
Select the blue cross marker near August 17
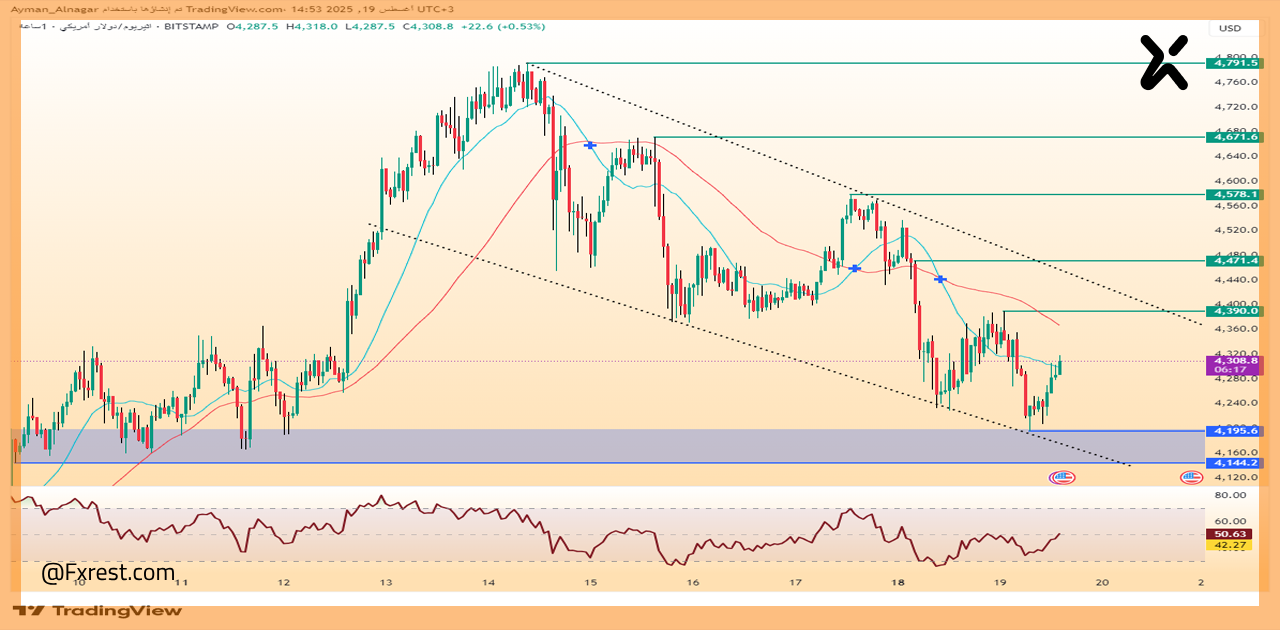pyautogui.click(x=855, y=268)
